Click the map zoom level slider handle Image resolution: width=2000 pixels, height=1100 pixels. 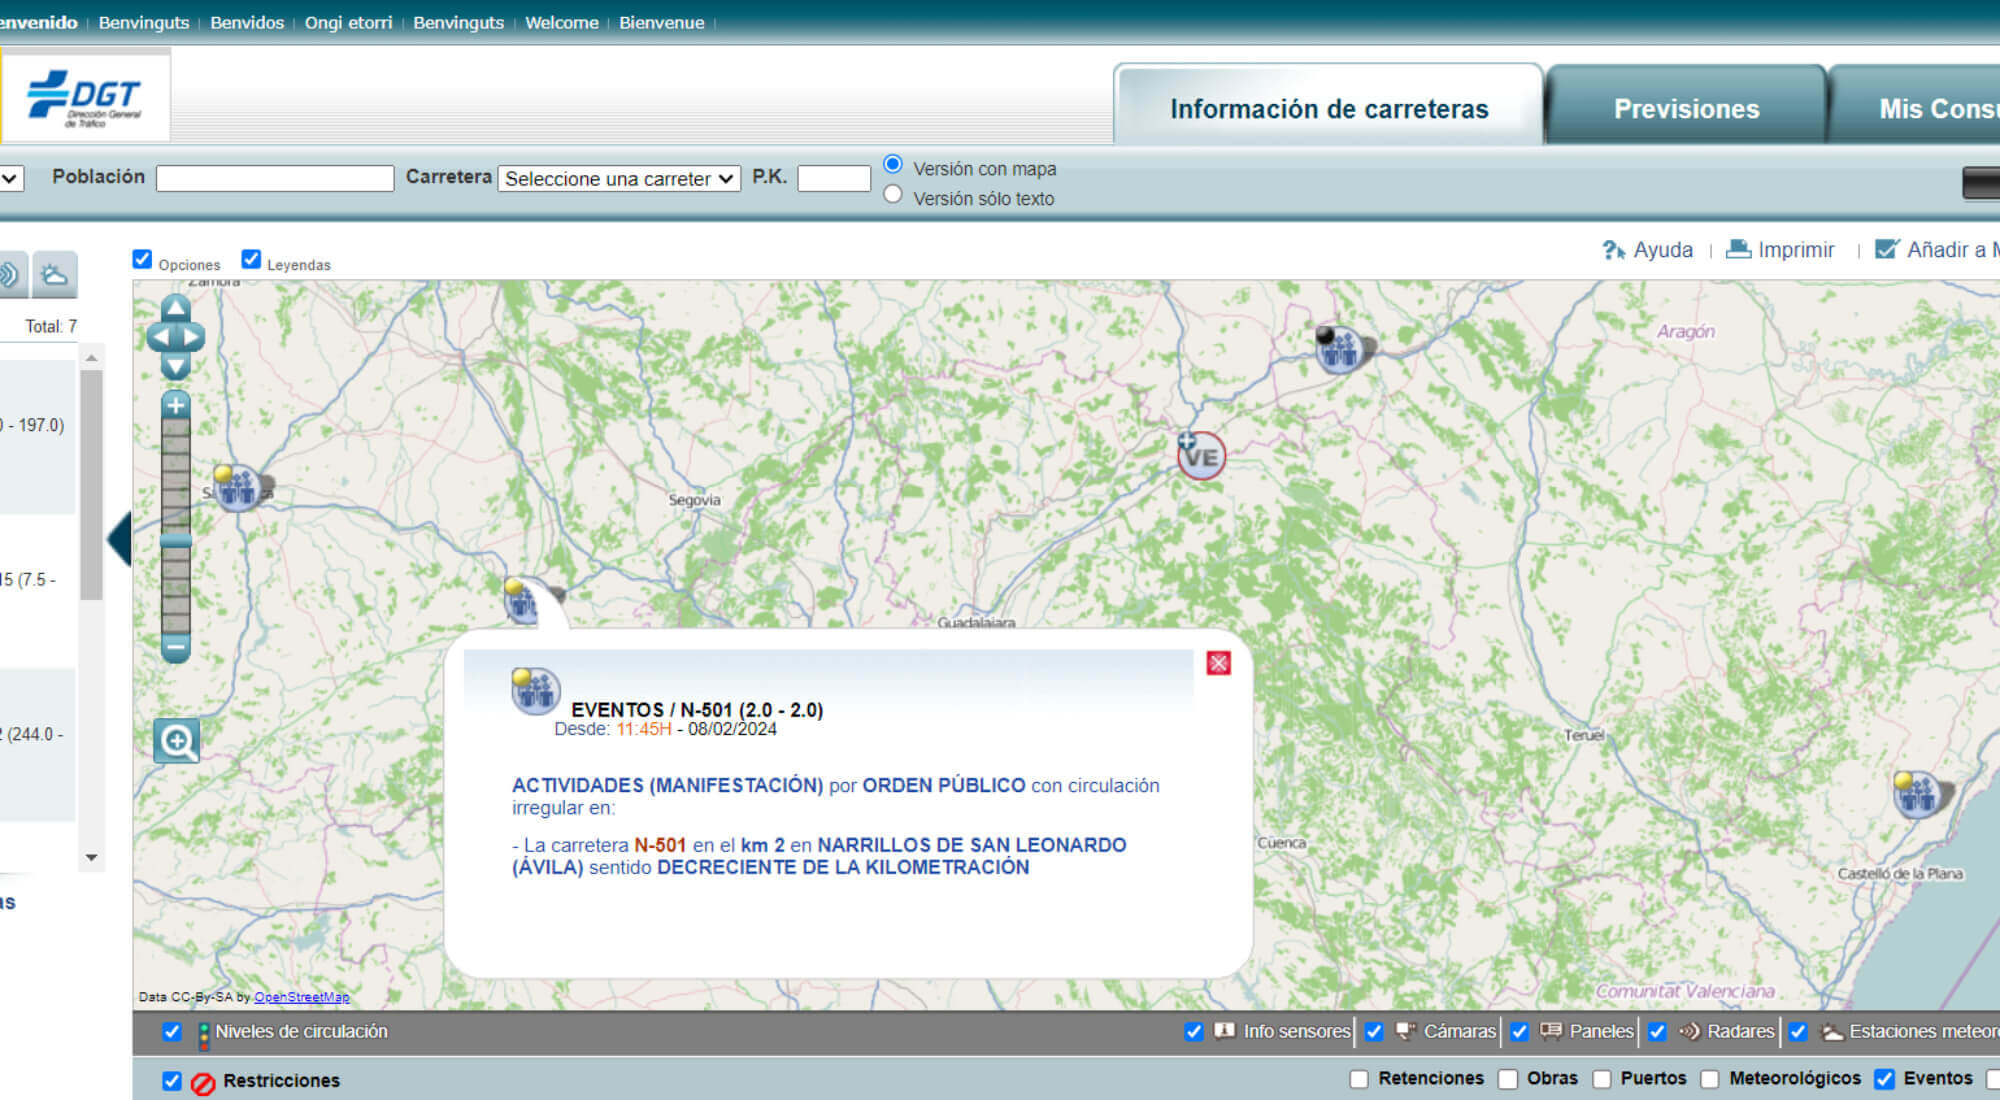(176, 540)
